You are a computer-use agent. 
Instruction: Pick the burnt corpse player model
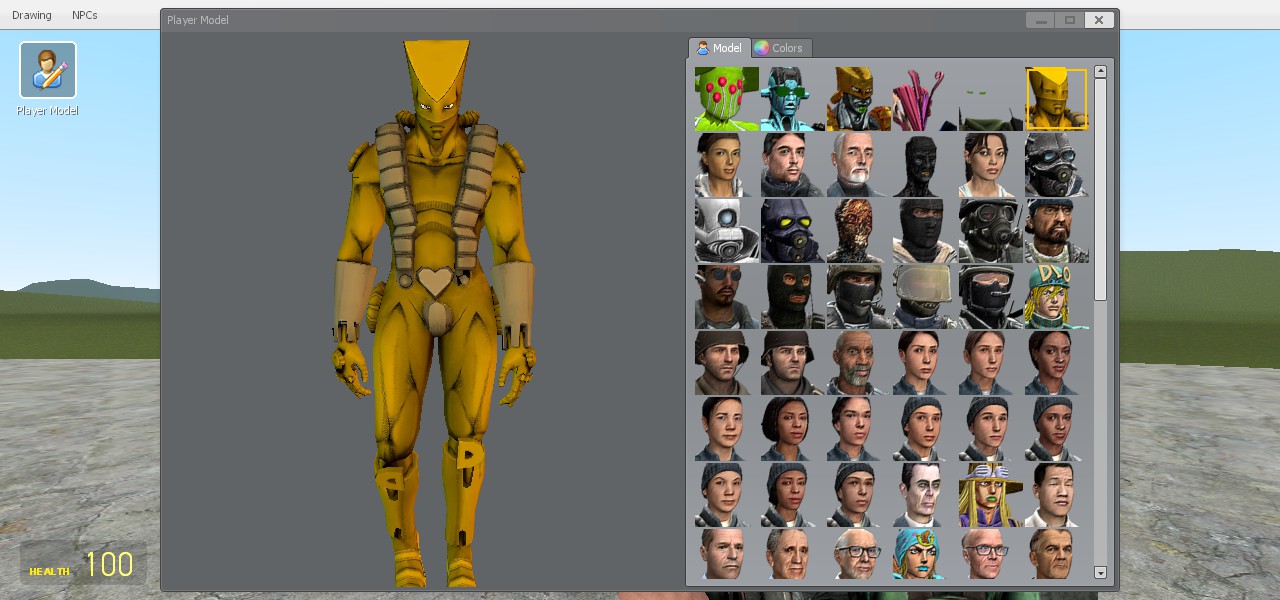[x=858, y=231]
